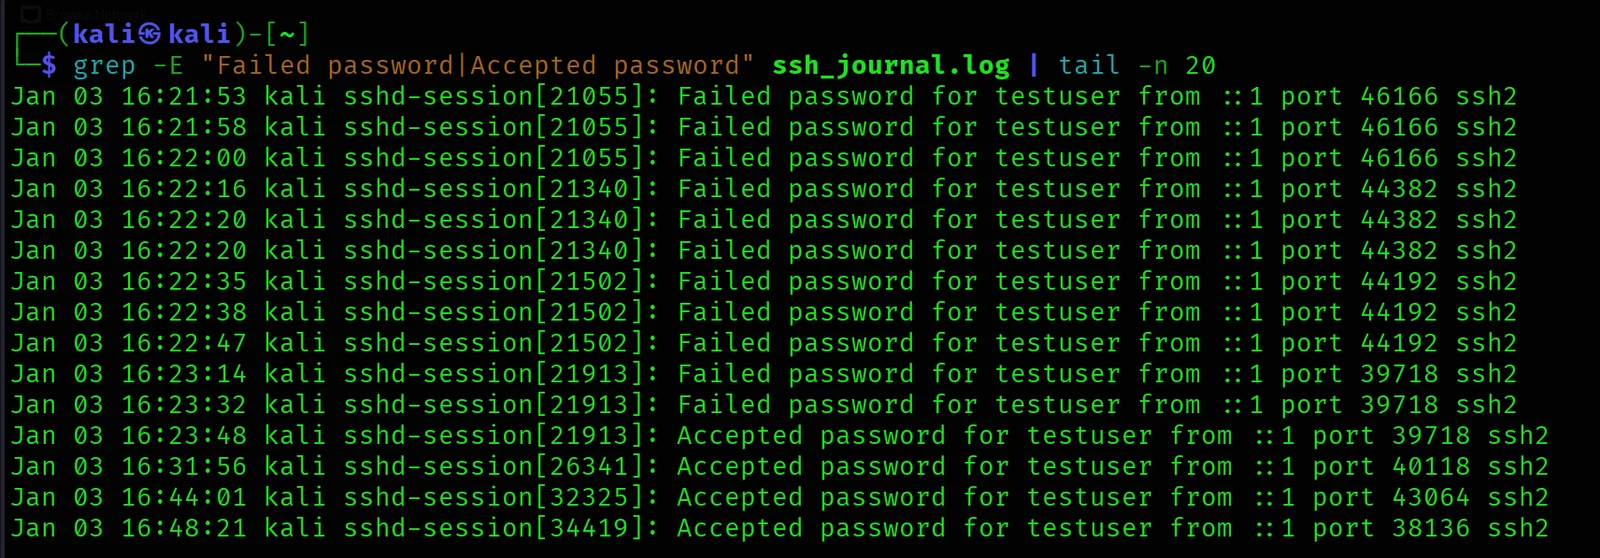Click the 16:22:47 Failed password timestamp
1600x558 pixels.
pyautogui.click(x=183, y=343)
